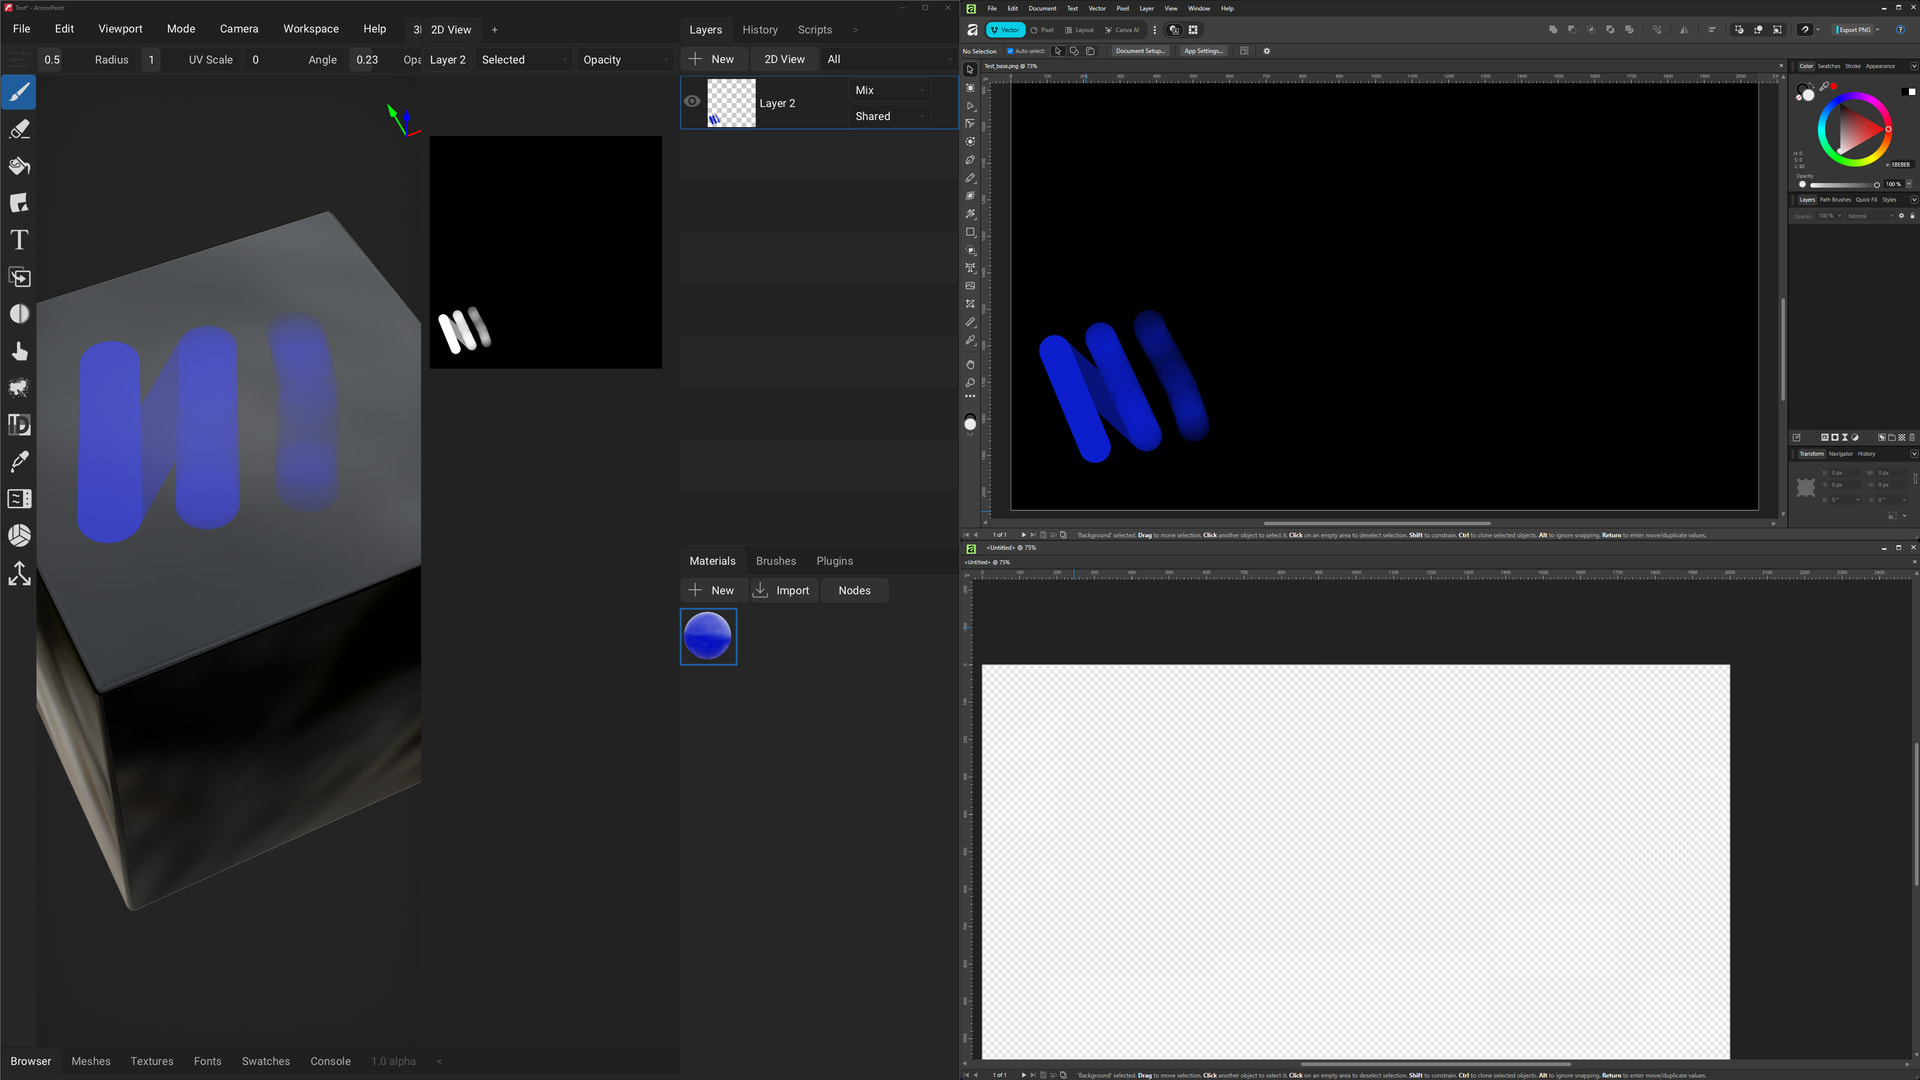Click the eyedropper in Color panel
The height and width of the screenshot is (1080, 1920).
[x=1824, y=87]
